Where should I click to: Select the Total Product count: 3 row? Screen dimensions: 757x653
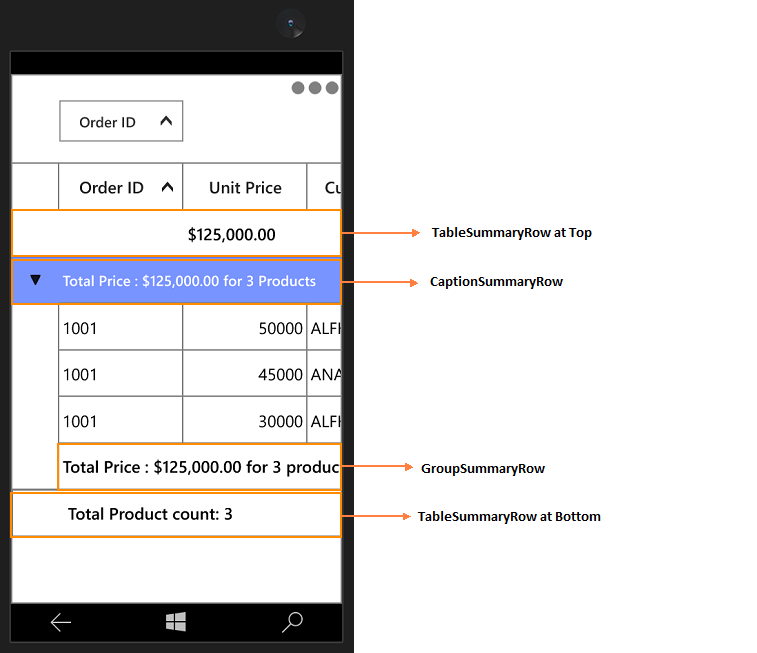(176, 514)
